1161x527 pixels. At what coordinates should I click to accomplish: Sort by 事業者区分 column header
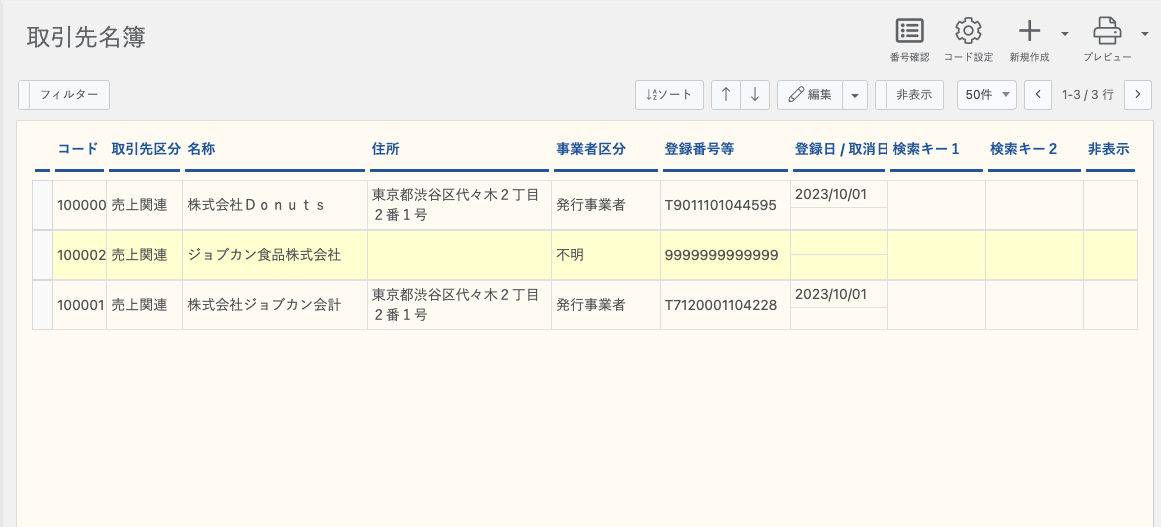point(591,149)
